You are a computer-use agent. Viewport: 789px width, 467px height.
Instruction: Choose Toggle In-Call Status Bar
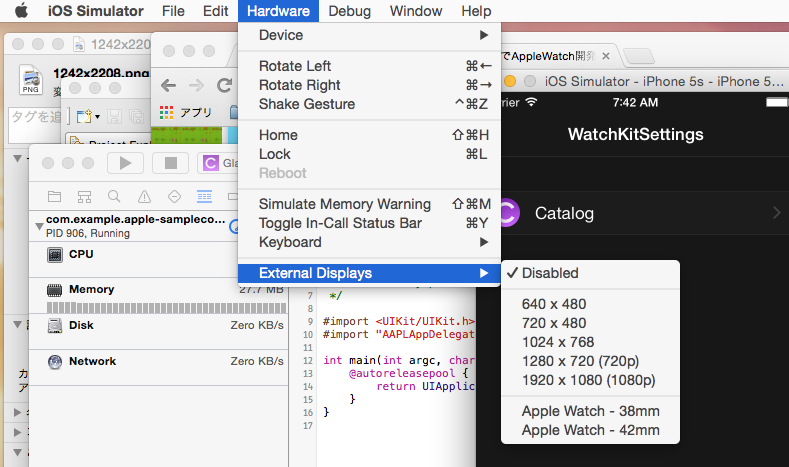(369, 223)
